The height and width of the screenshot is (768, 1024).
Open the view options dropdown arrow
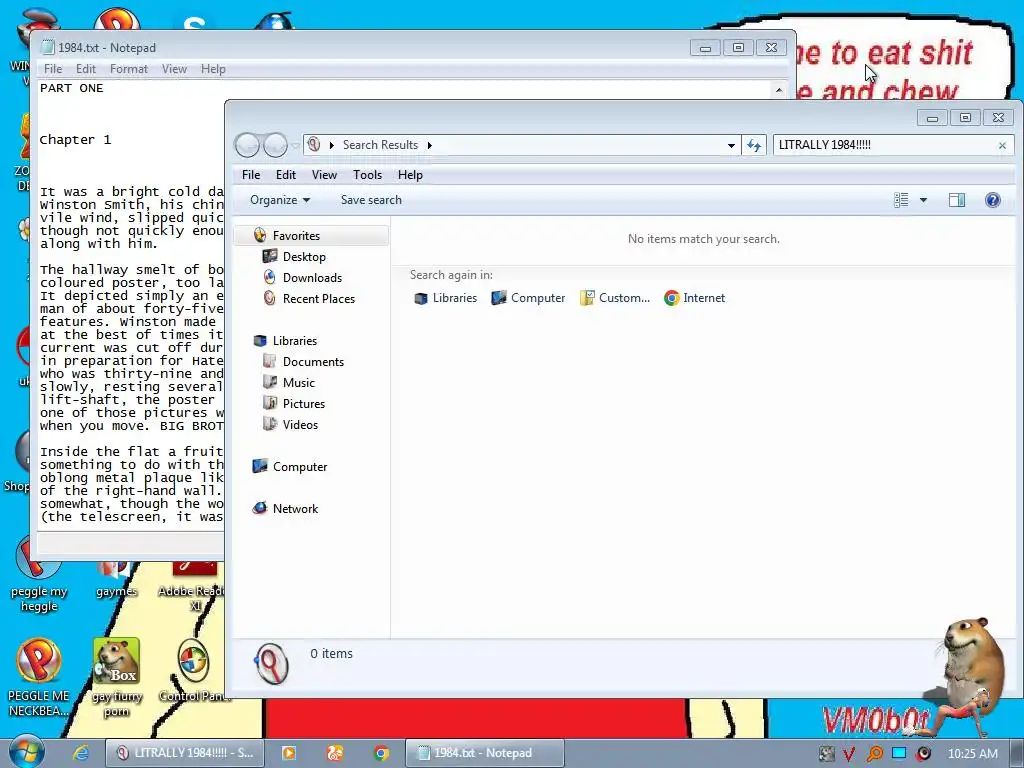pyautogui.click(x=923, y=200)
